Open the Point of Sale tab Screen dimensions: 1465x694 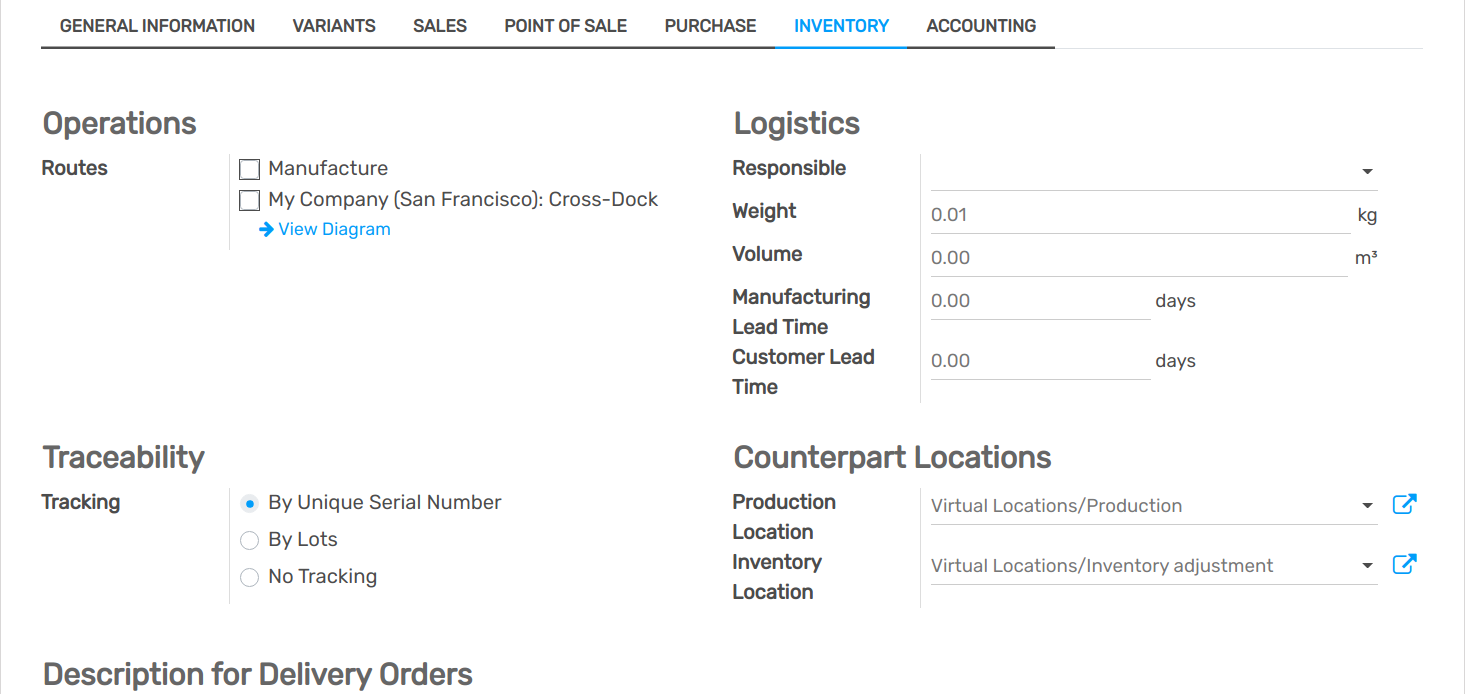565,26
